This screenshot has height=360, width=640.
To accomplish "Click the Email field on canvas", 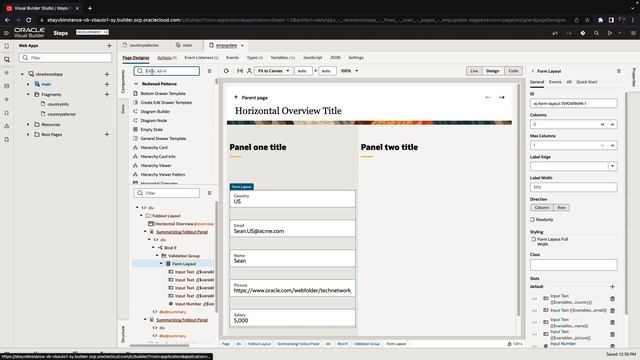I will coord(292,229).
